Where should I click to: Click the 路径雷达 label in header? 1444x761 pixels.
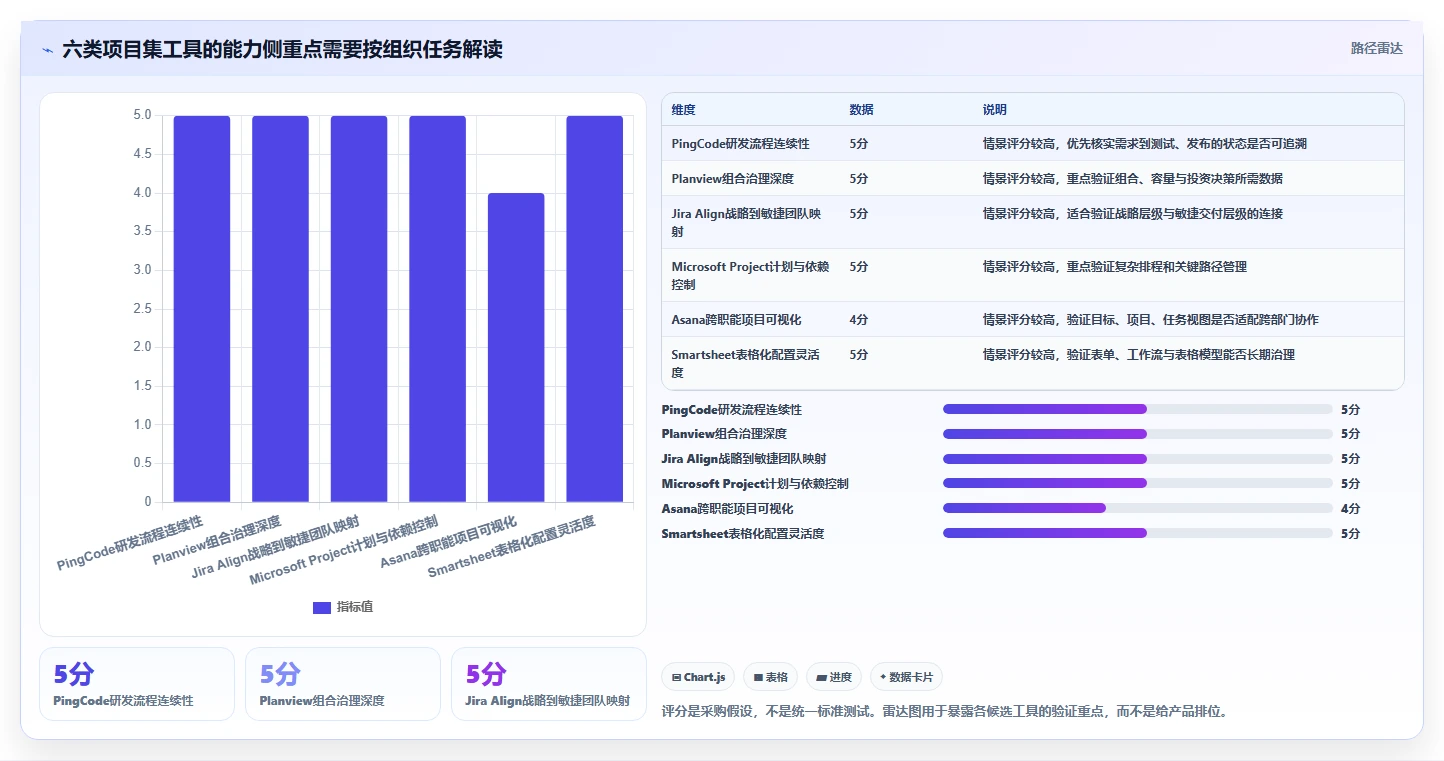(x=1377, y=48)
